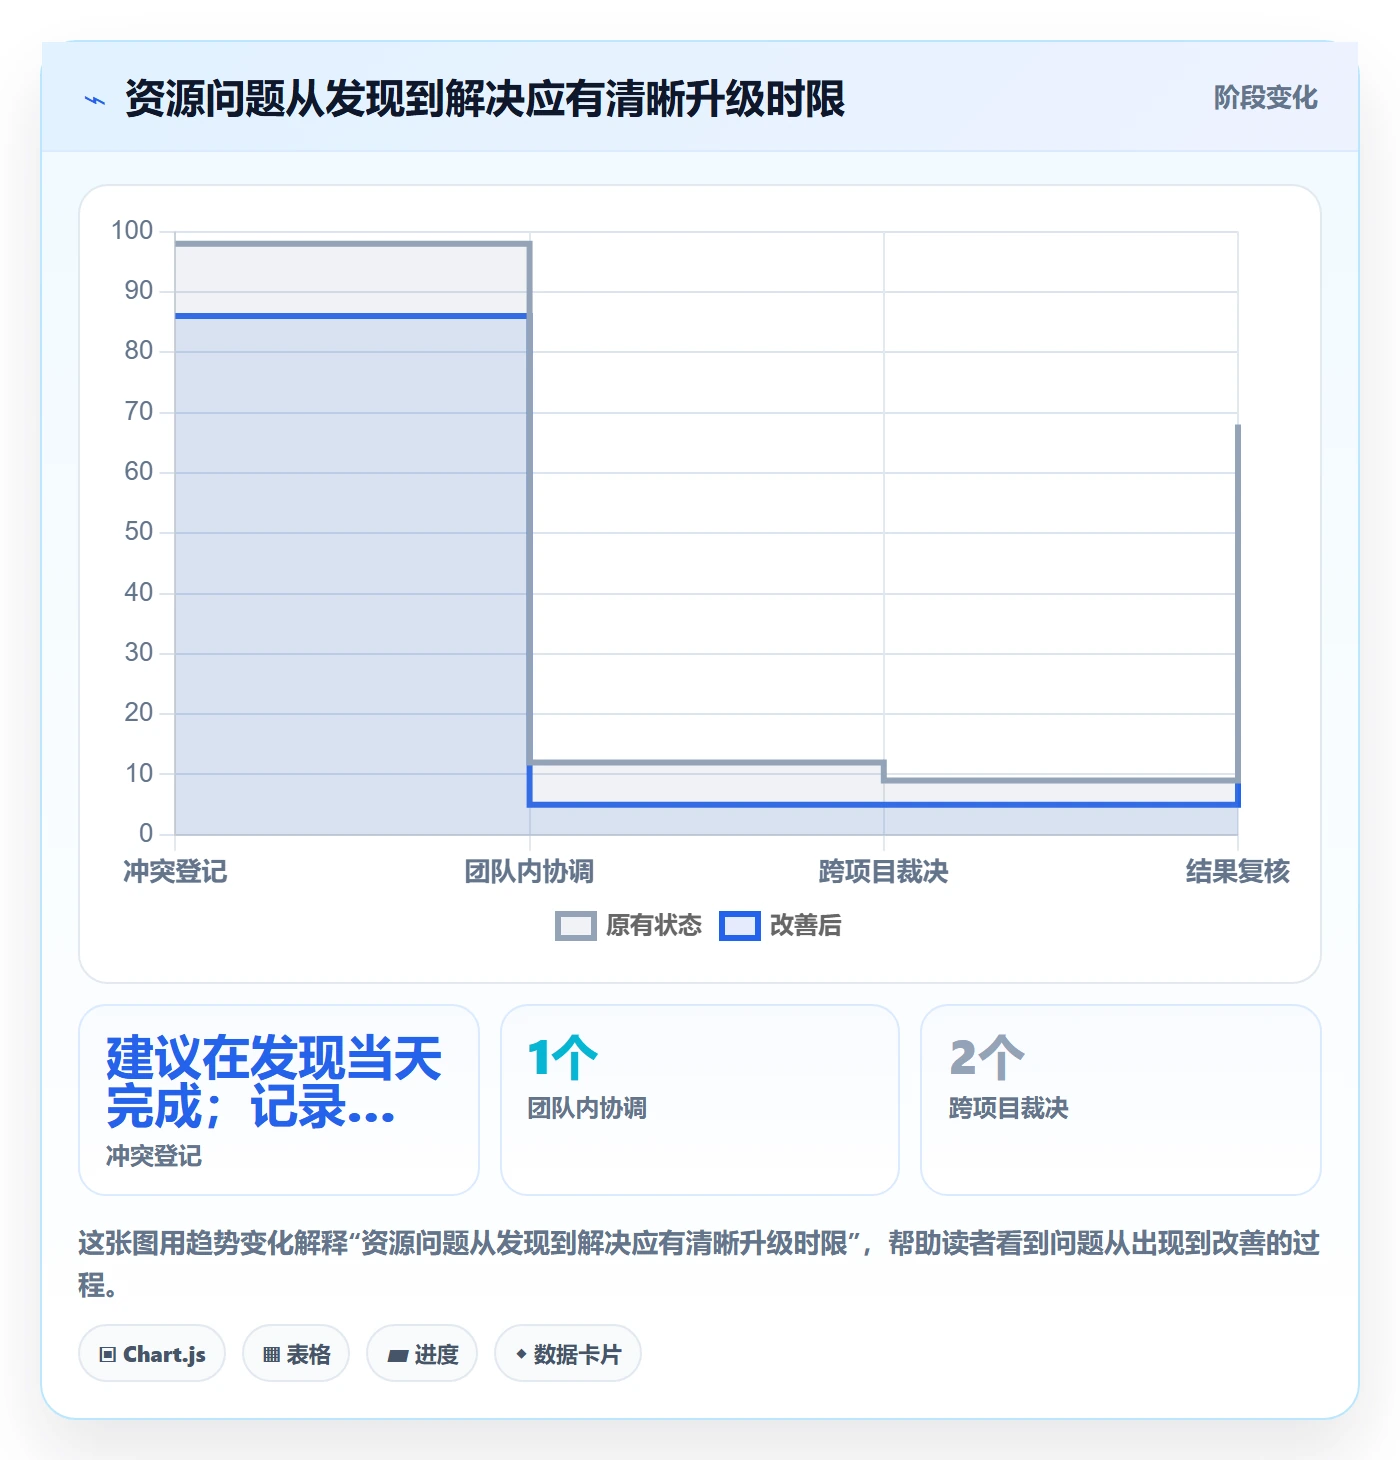The width and height of the screenshot is (1400, 1460).
Task: Select the Chart.js tag chip
Action: [x=152, y=1354]
